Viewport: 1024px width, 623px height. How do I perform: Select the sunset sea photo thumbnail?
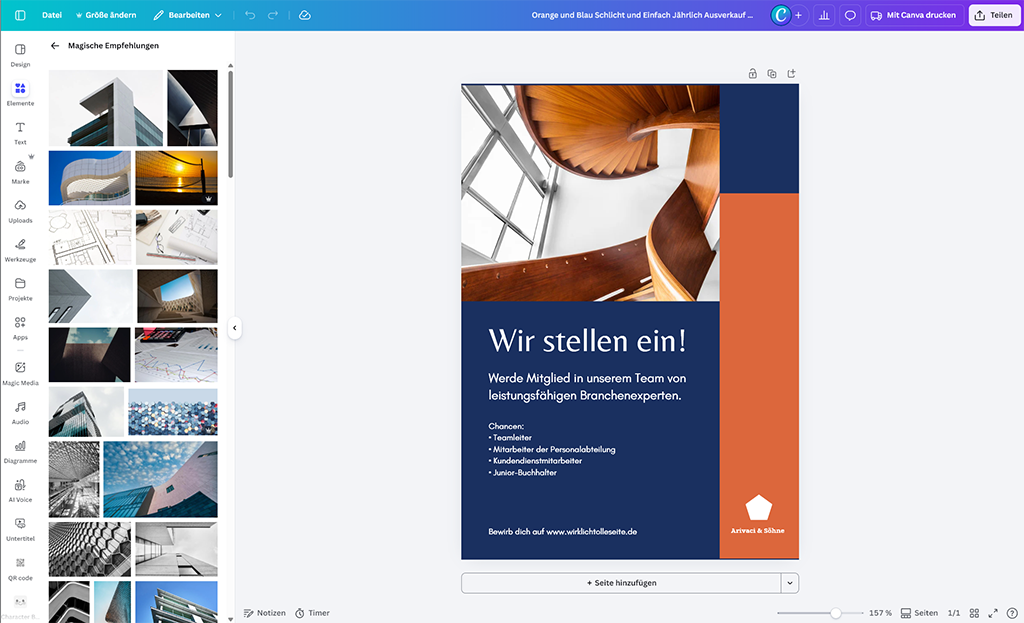[176, 178]
